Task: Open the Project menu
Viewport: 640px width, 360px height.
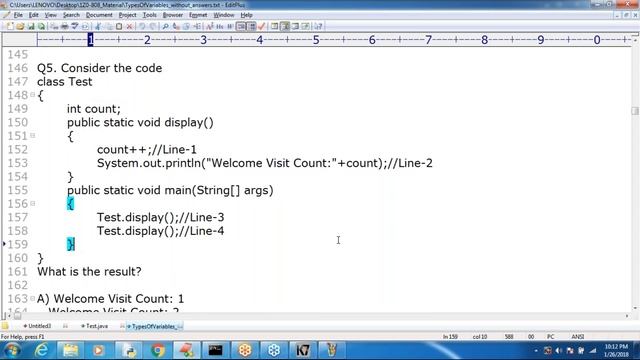Action: tap(127, 15)
